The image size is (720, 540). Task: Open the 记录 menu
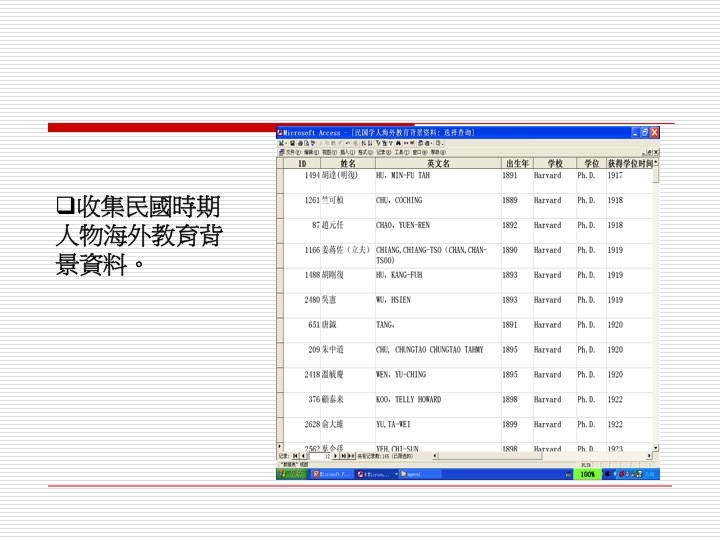(x=383, y=152)
